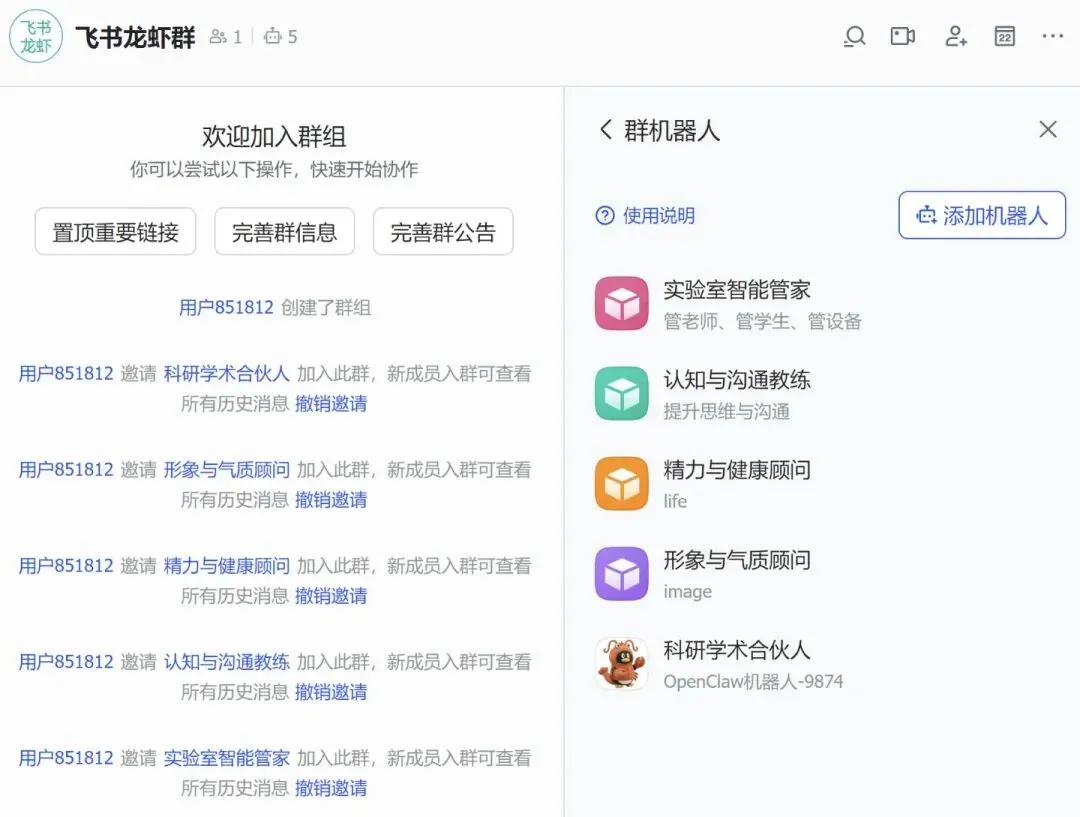Close the 群机器人 panel
1080x817 pixels.
click(1048, 129)
